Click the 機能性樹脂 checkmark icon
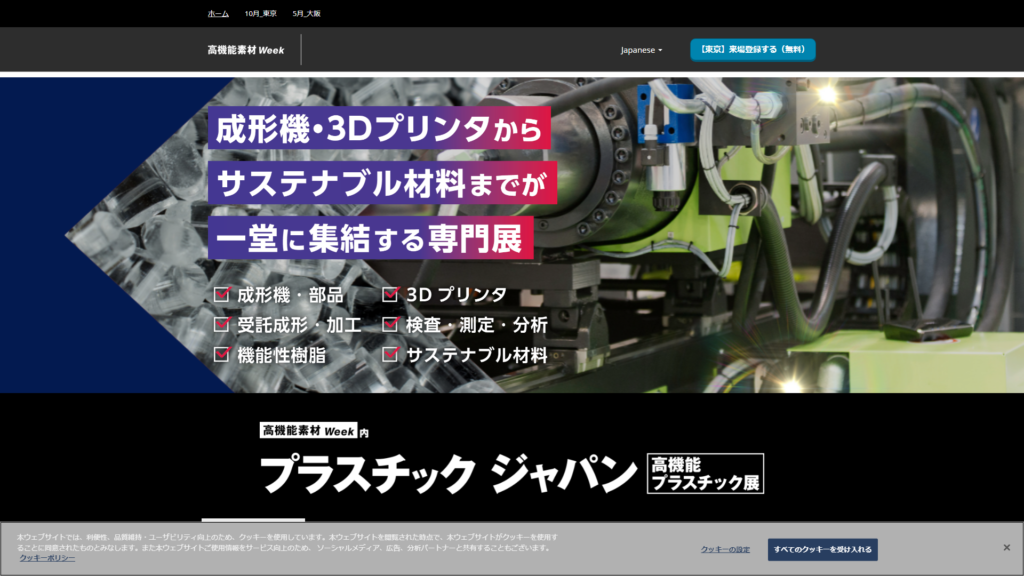This screenshot has width=1024, height=576. (x=222, y=355)
